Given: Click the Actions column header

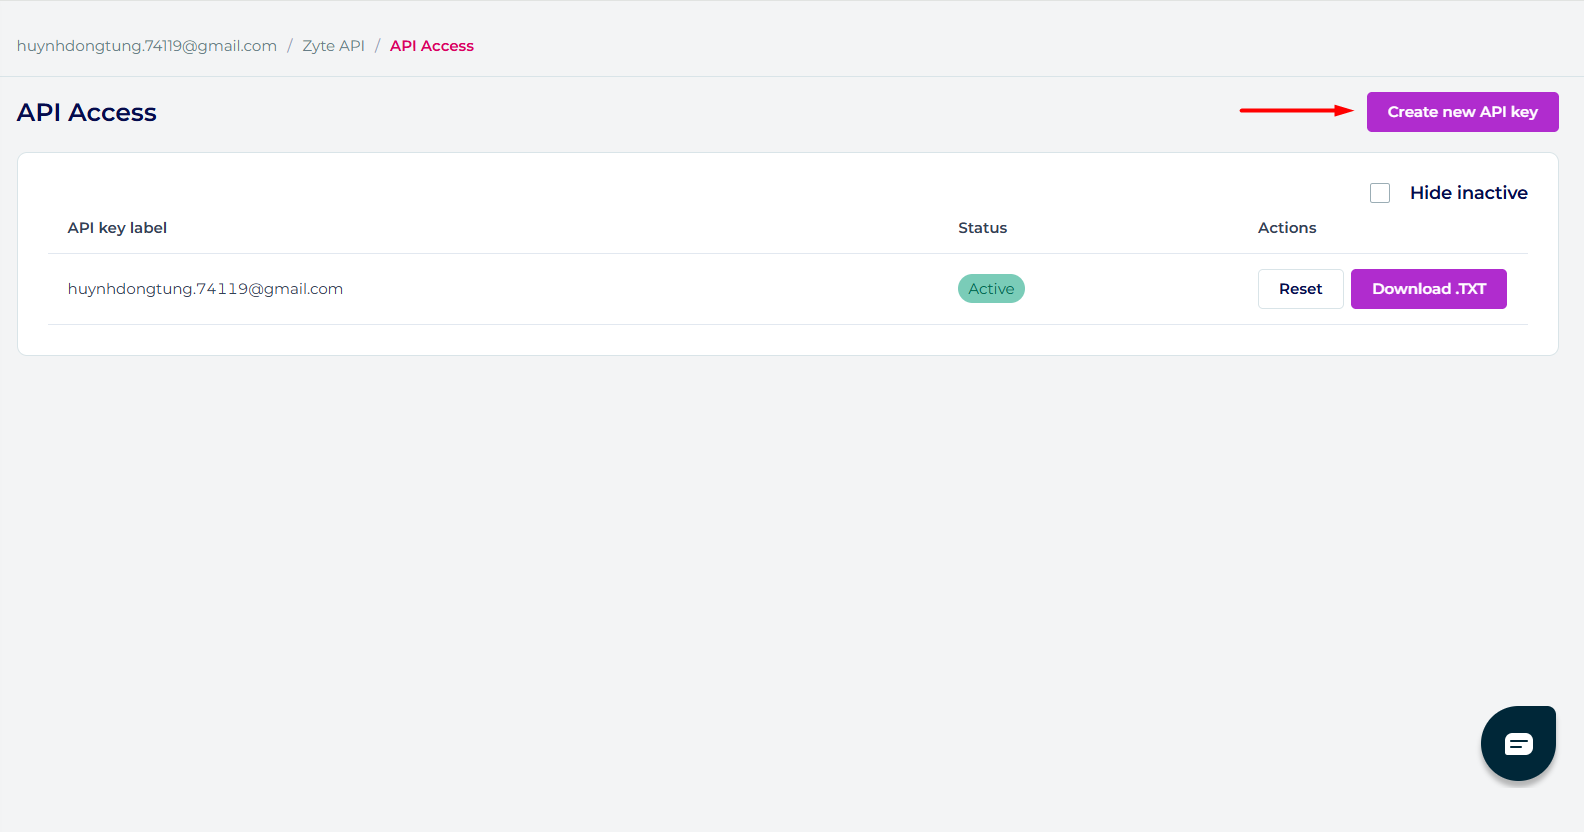Looking at the screenshot, I should pos(1286,228).
